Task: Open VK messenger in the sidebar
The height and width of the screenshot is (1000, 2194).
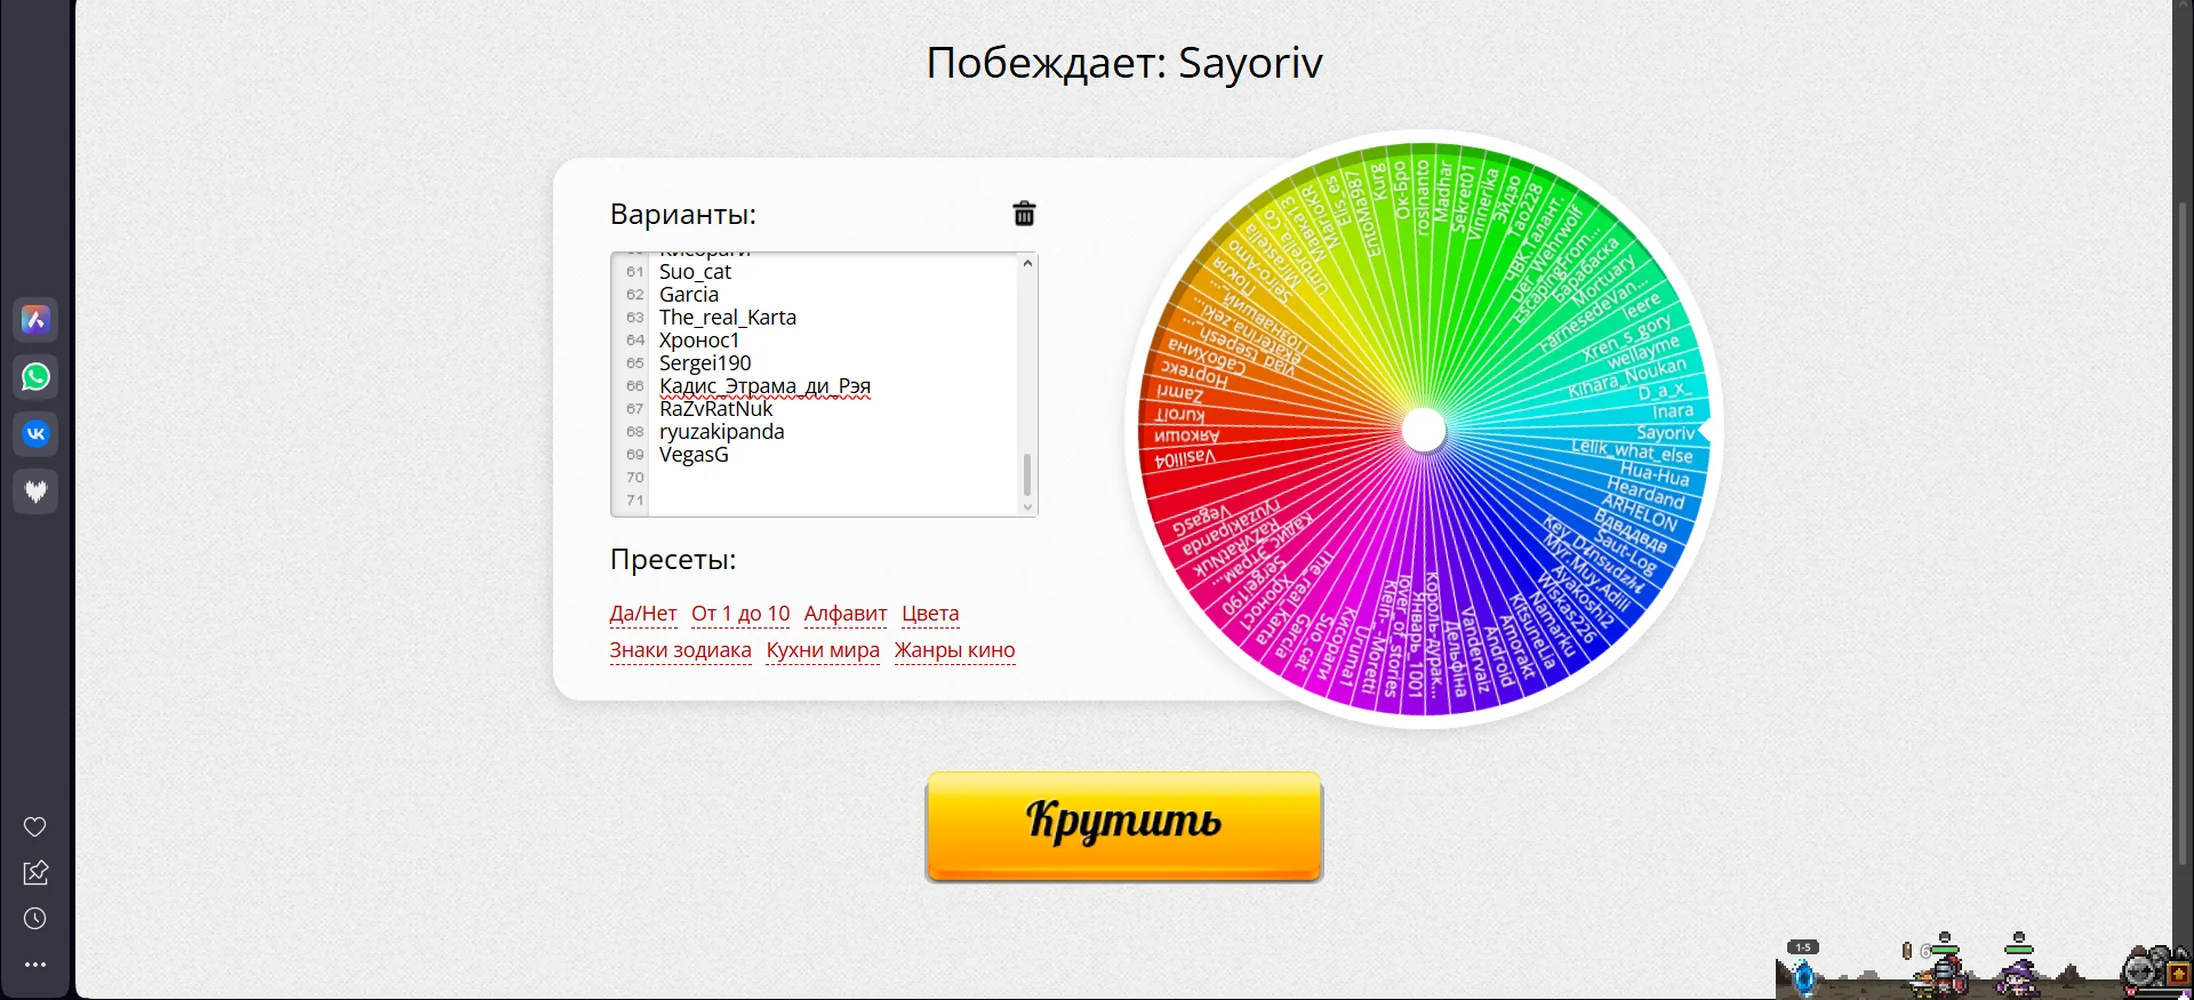Action: click(x=35, y=434)
